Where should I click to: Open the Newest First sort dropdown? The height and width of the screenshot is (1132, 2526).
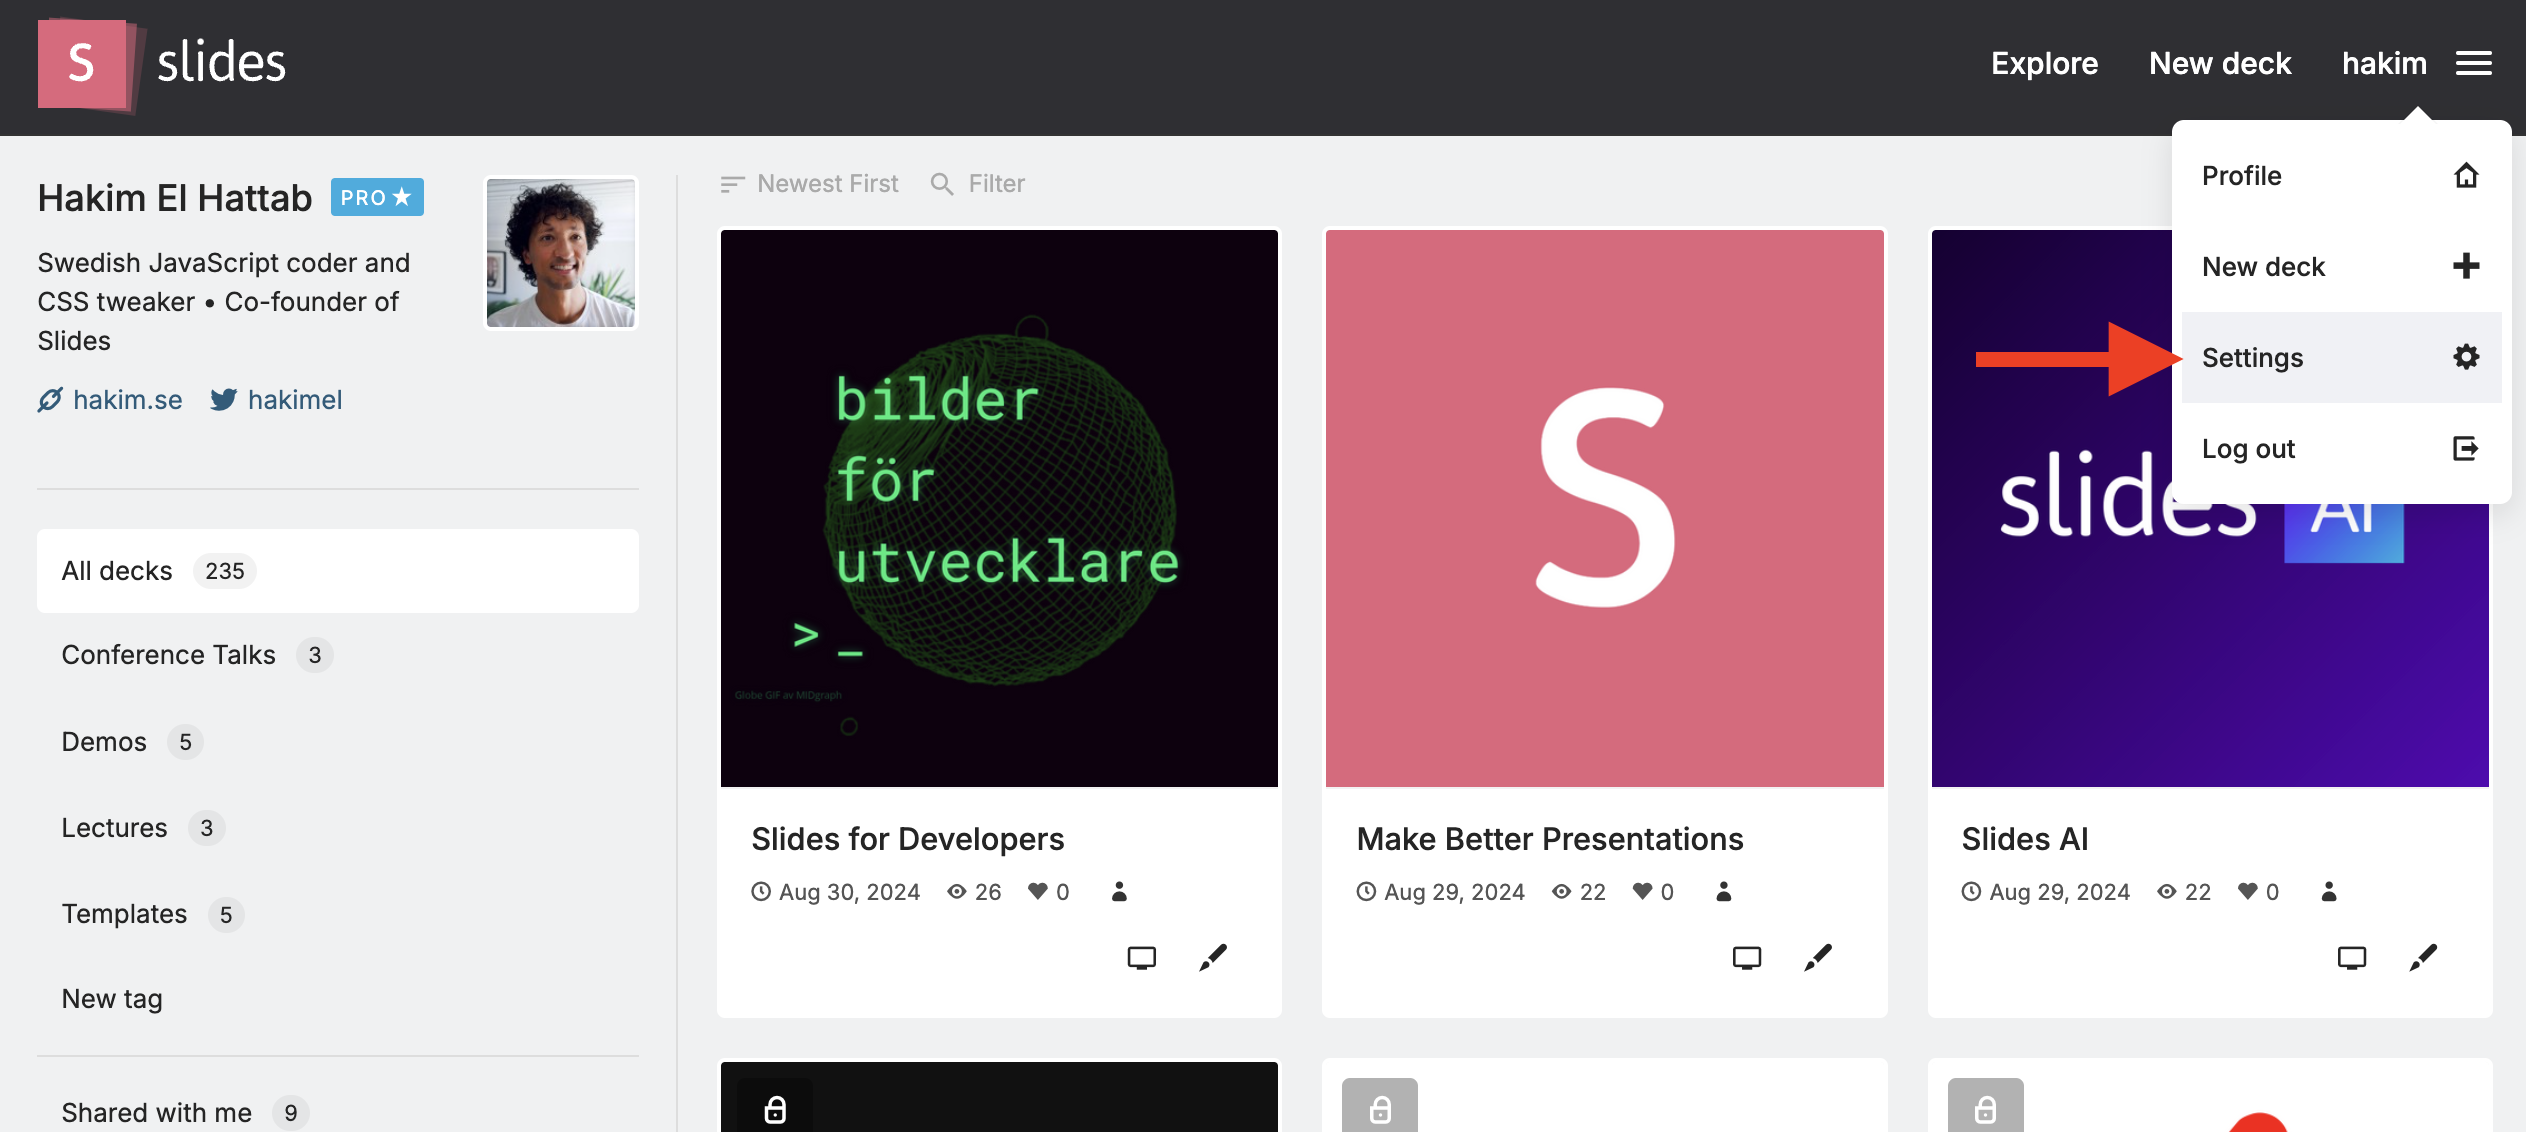tap(809, 184)
